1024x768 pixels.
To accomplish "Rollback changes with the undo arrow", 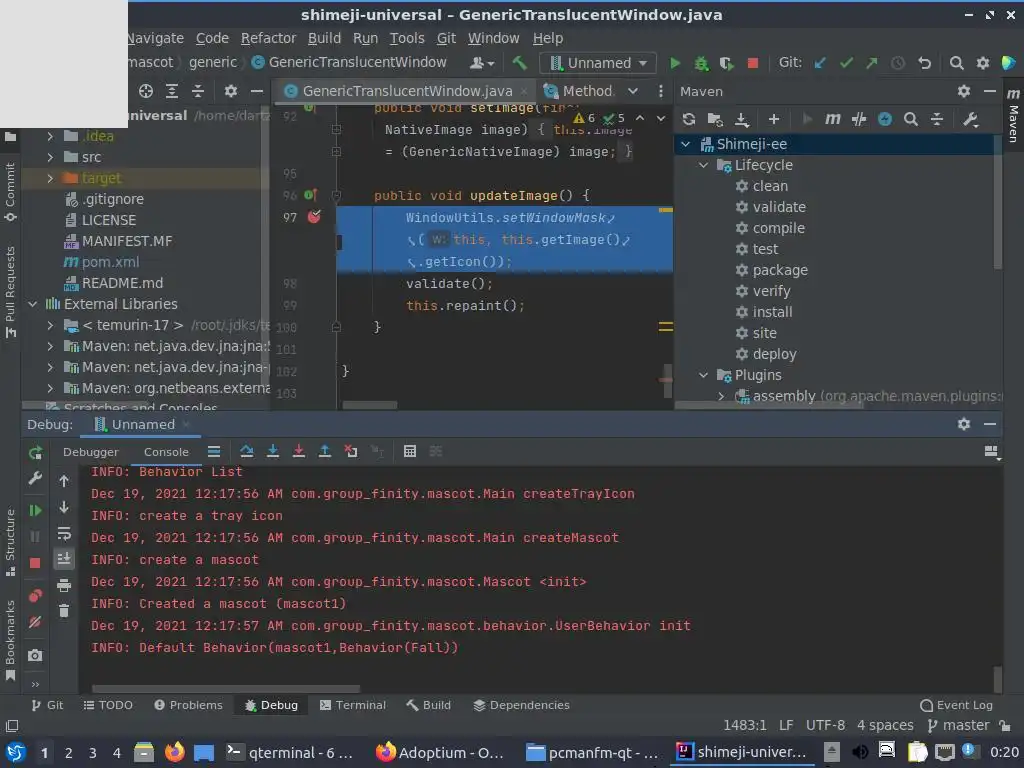I will pyautogui.click(x=924, y=63).
